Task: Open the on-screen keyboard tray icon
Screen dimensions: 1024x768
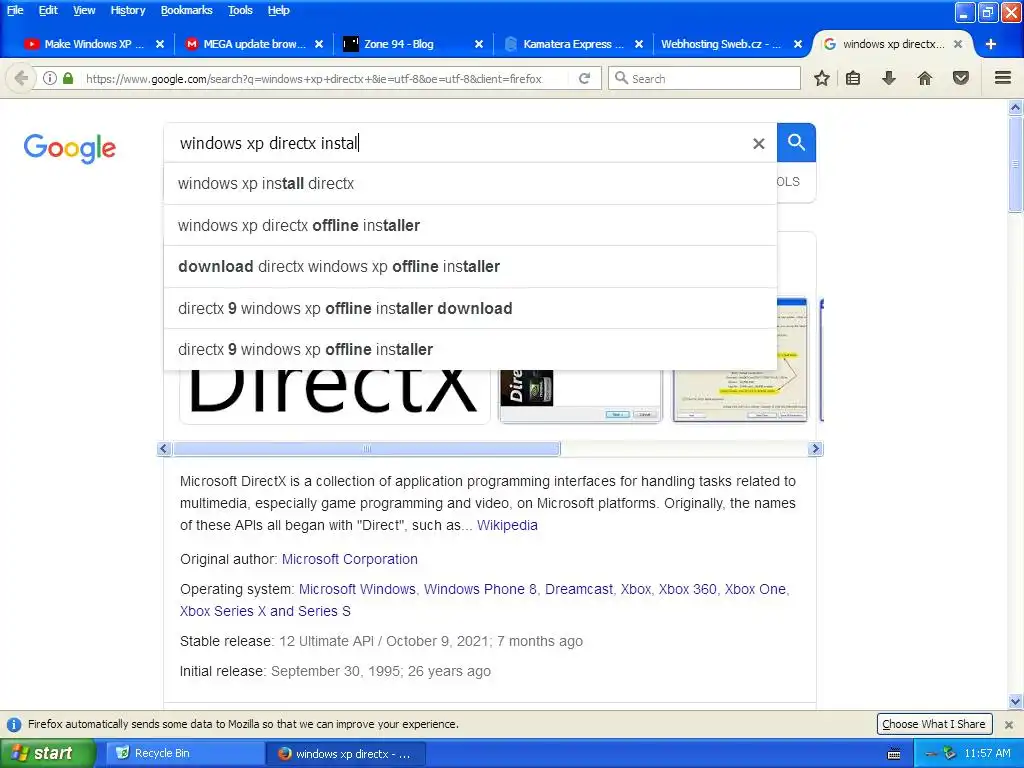Action: coord(894,754)
